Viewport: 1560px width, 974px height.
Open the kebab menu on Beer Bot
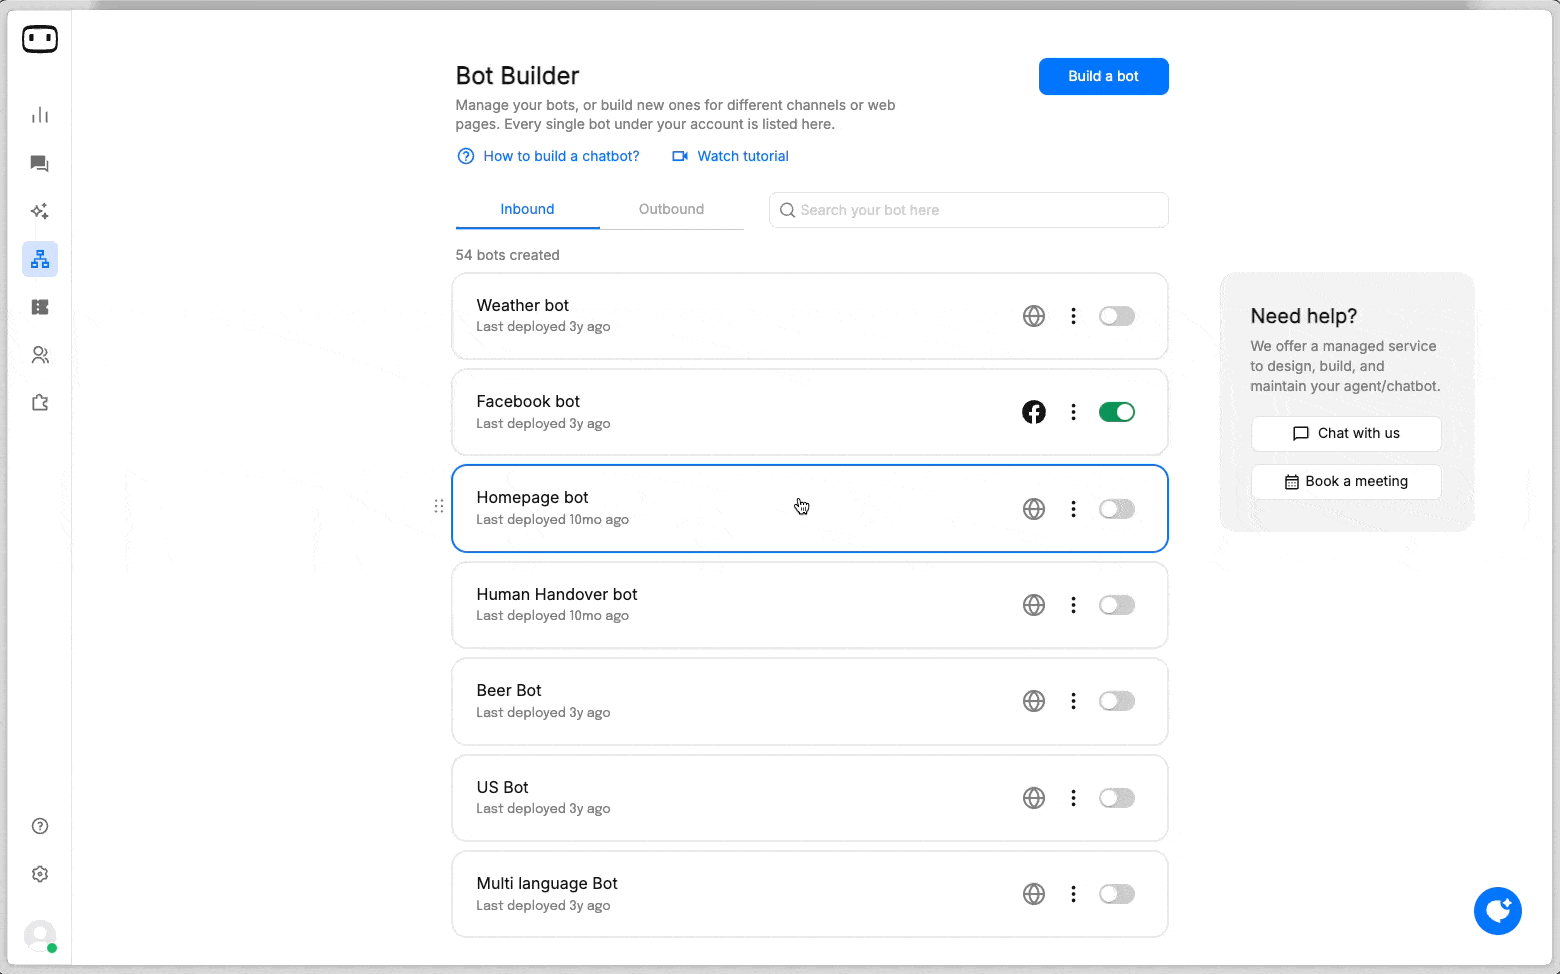(x=1073, y=701)
